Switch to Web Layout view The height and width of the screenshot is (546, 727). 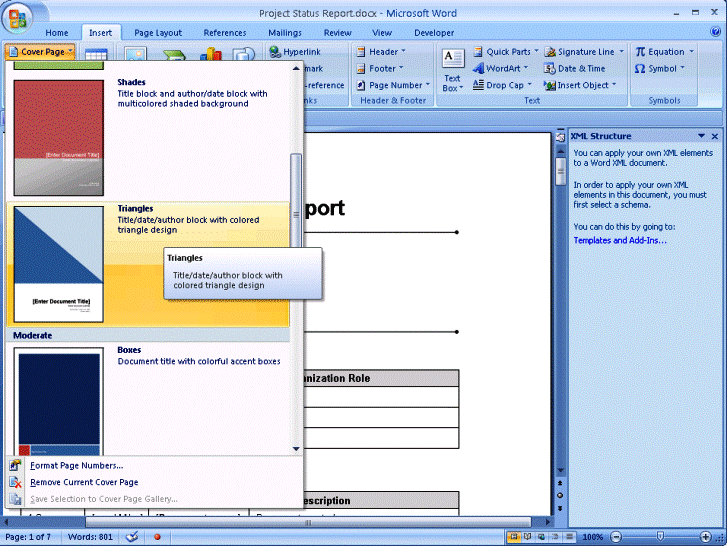point(541,537)
